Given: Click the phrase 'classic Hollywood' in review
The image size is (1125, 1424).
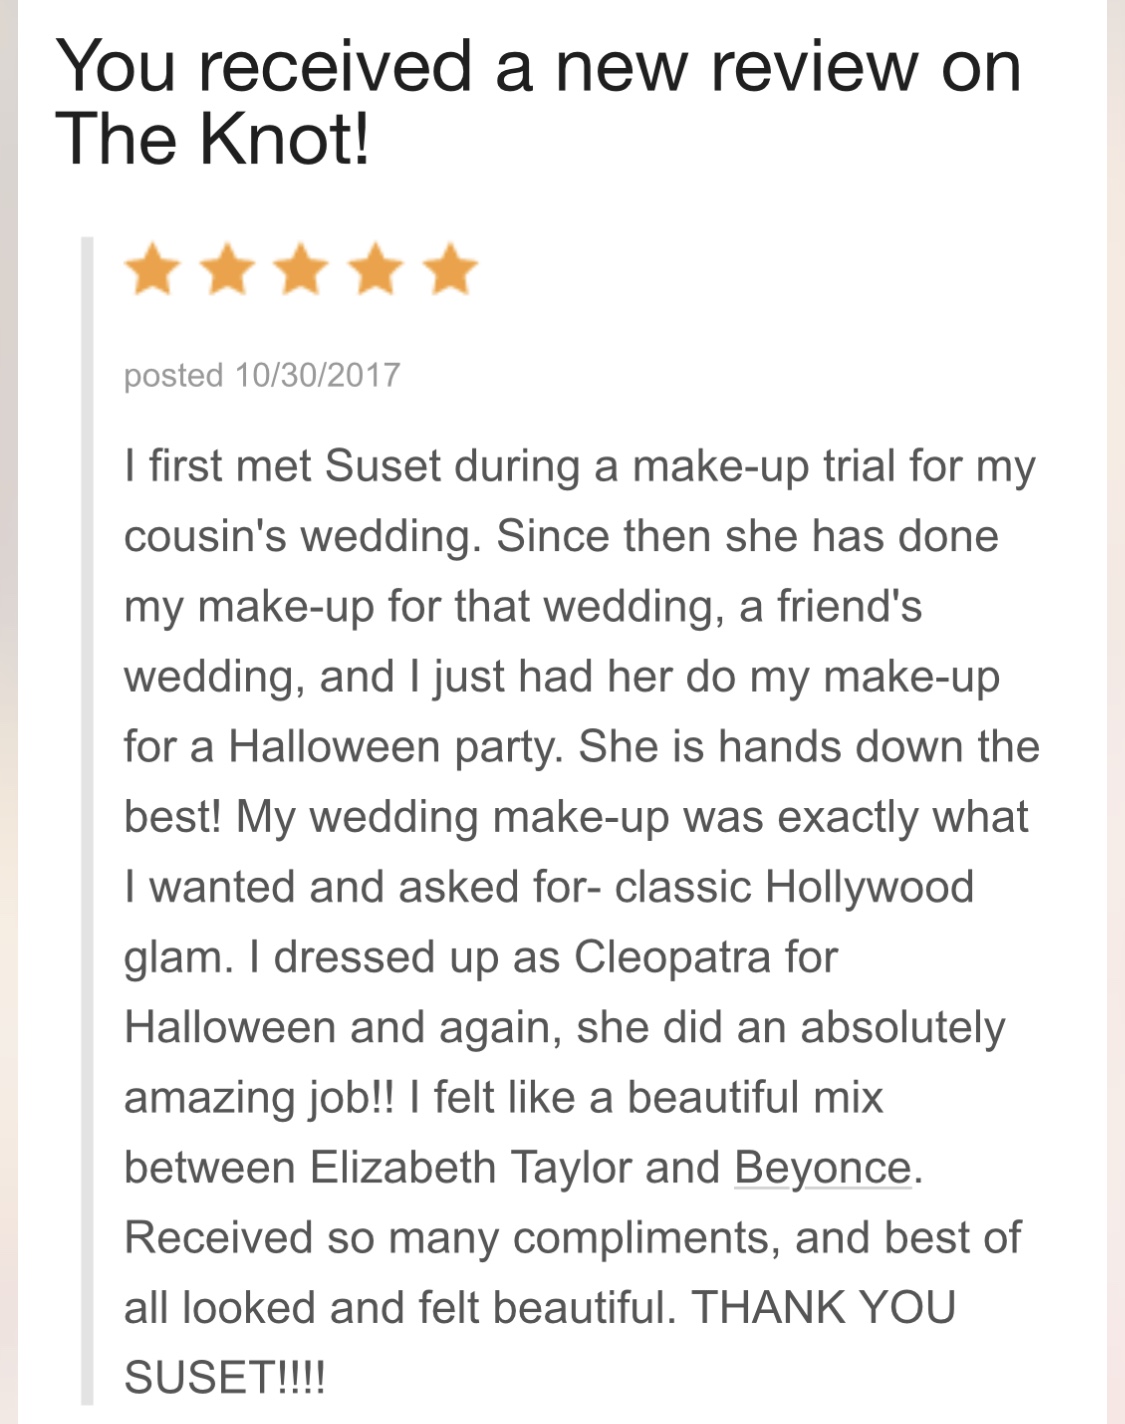Looking at the screenshot, I should coord(794,888).
